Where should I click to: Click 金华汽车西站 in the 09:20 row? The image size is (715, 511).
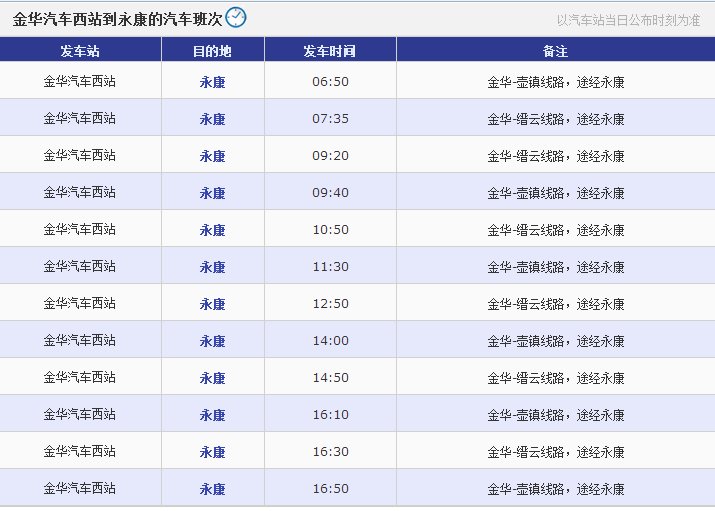point(80,155)
